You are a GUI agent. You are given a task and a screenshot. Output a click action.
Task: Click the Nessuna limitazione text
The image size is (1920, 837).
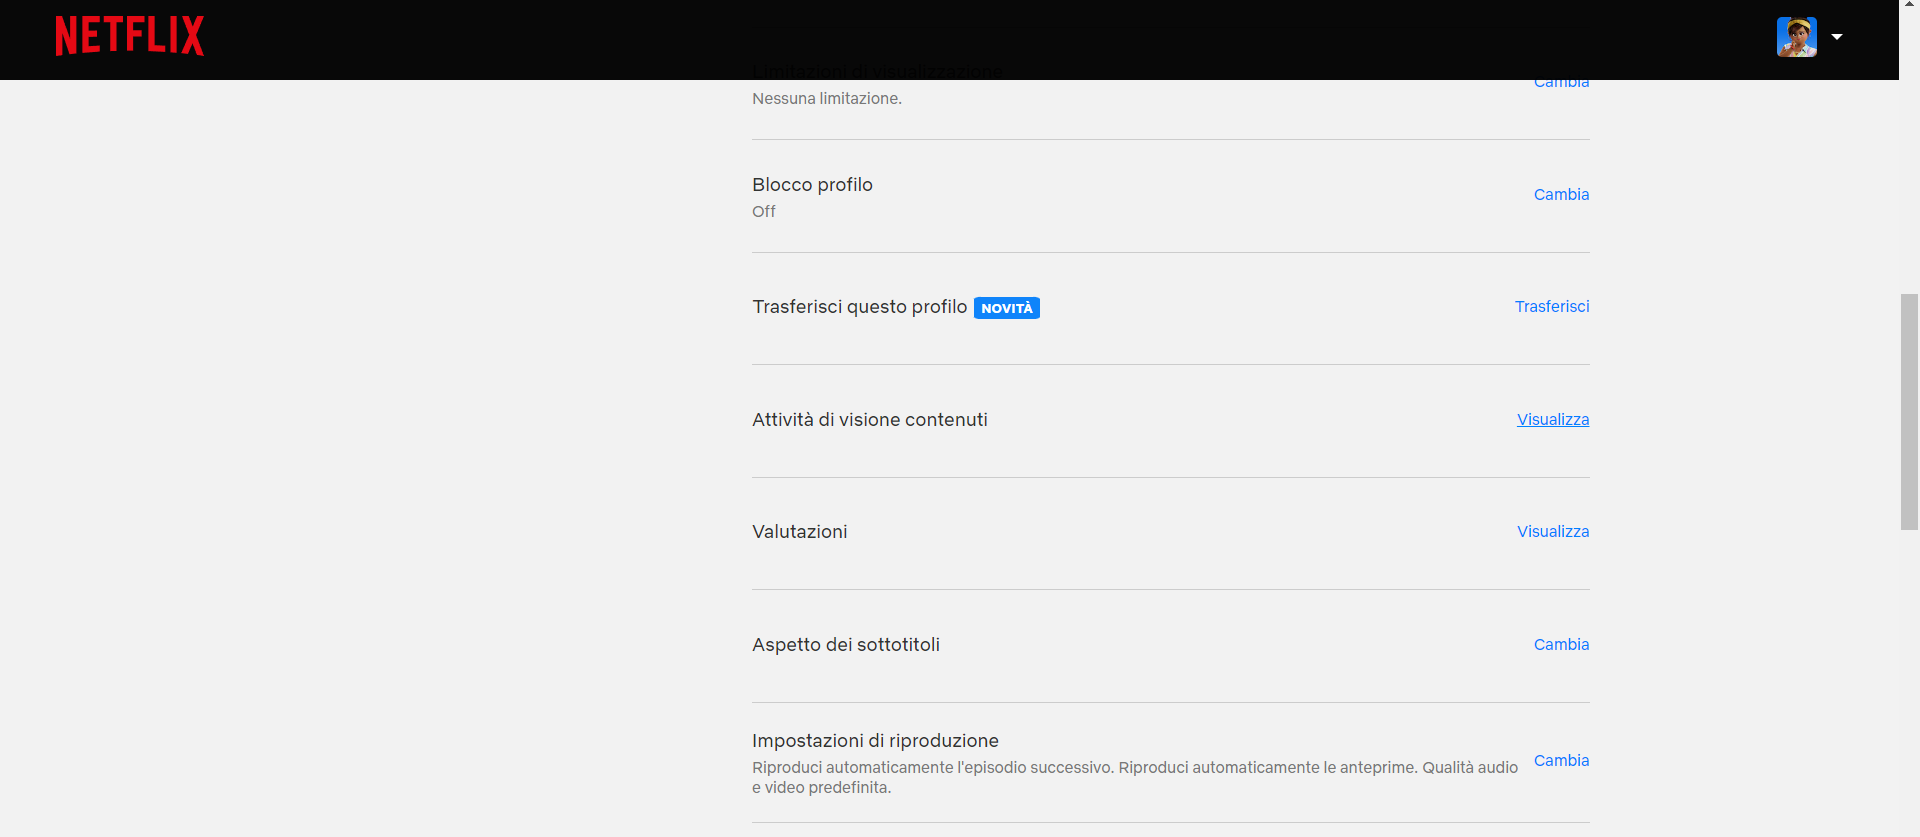point(827,98)
